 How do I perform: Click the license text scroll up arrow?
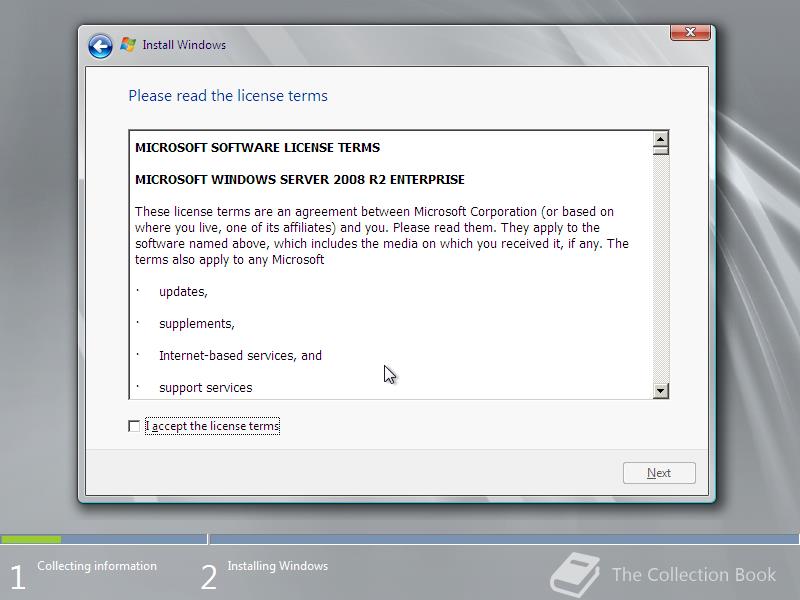pyautogui.click(x=661, y=139)
